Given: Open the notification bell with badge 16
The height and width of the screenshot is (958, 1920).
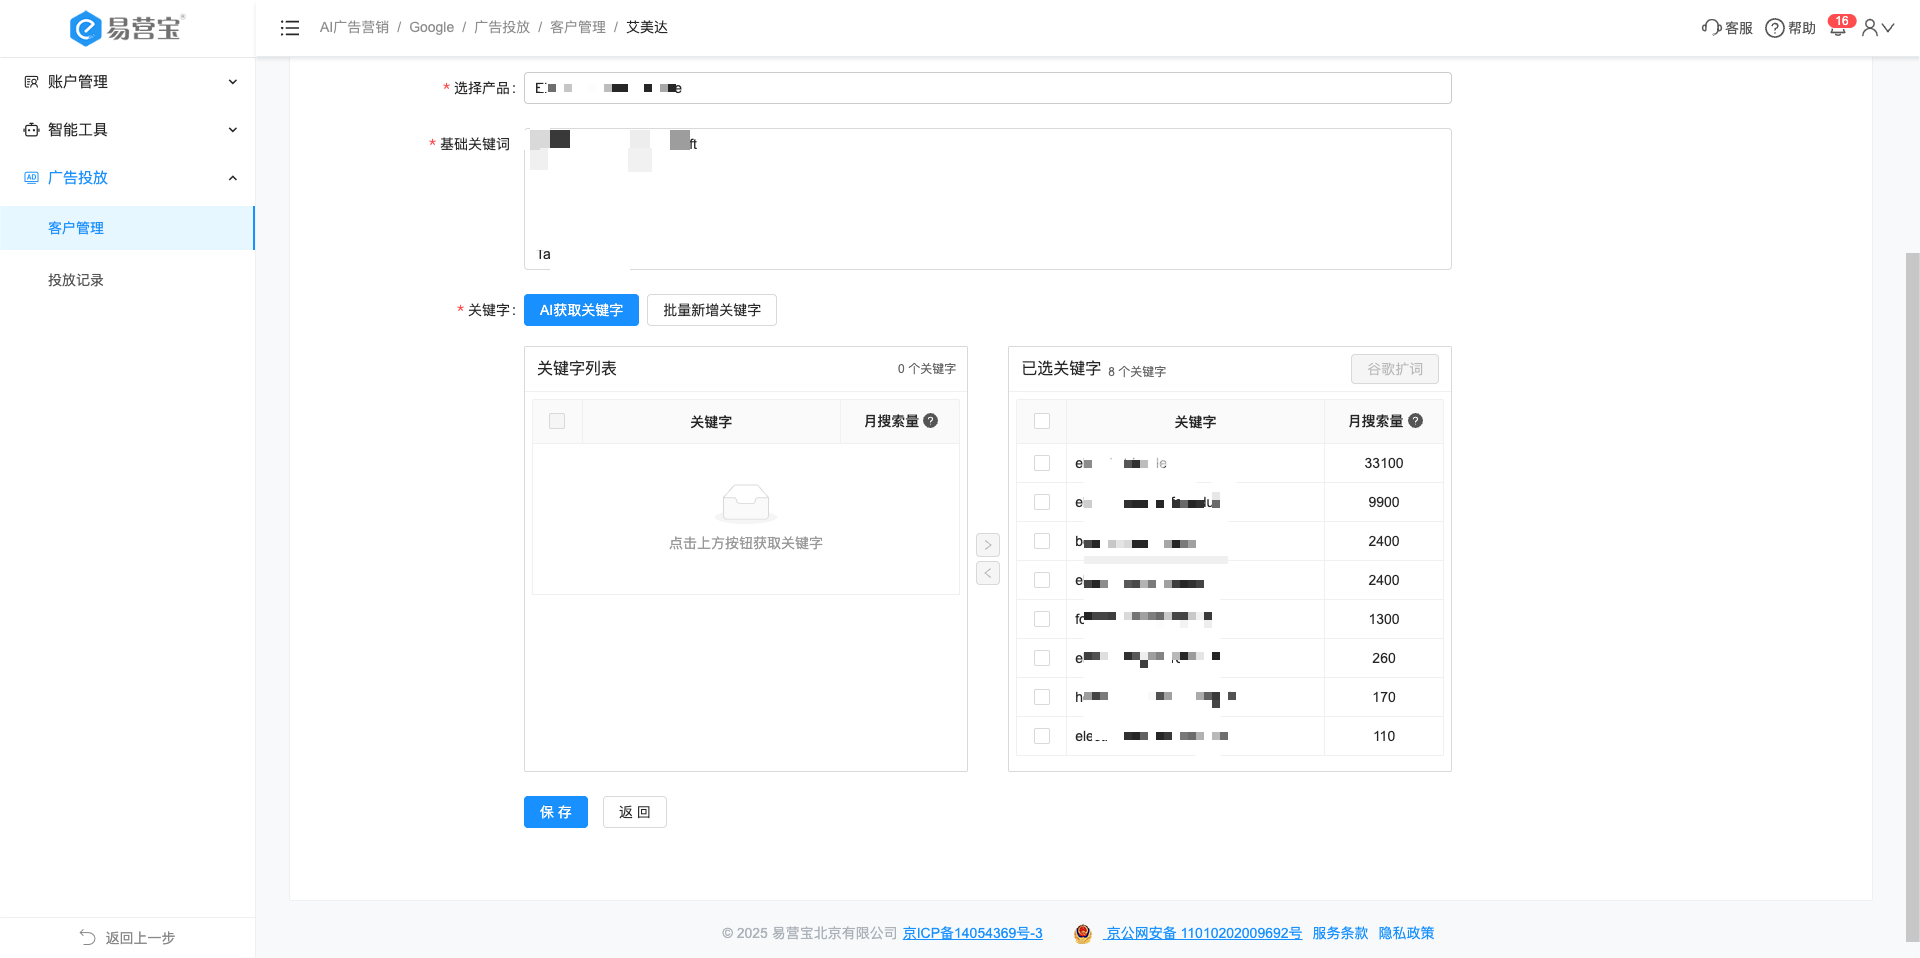Looking at the screenshot, I should pos(1838,28).
